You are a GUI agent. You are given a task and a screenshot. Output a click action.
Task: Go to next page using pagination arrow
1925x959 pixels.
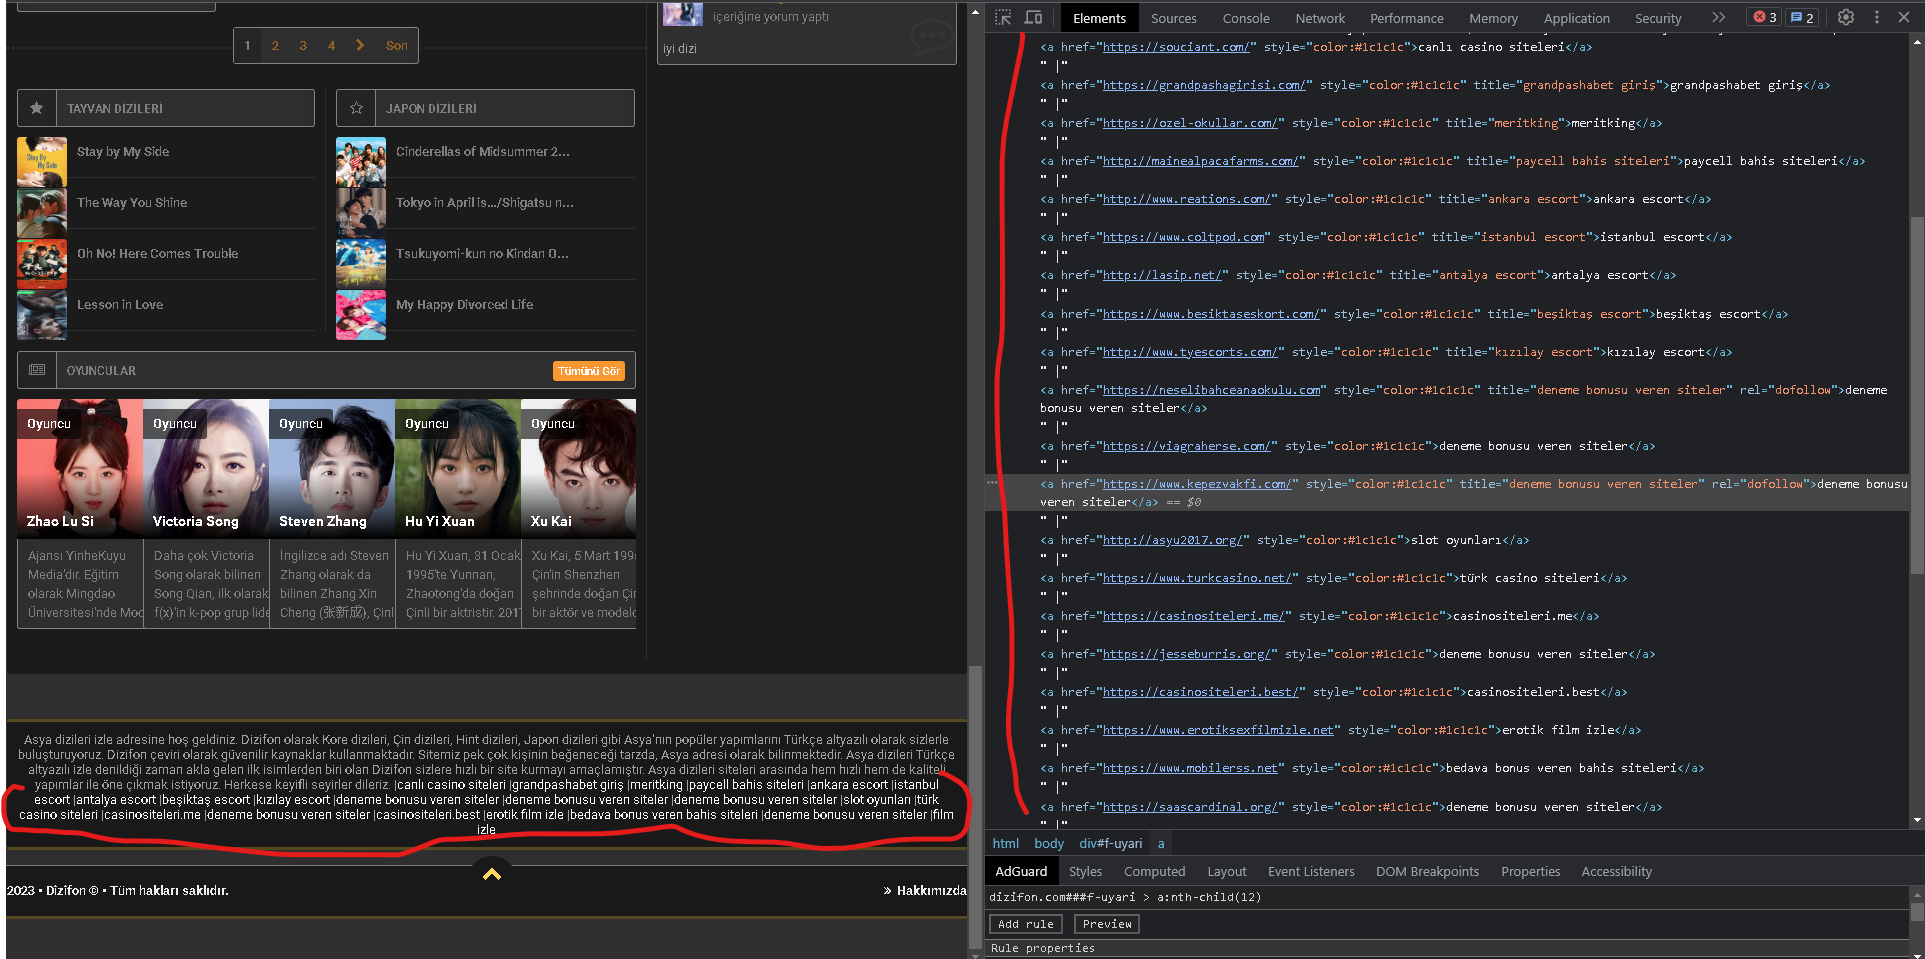tap(360, 45)
